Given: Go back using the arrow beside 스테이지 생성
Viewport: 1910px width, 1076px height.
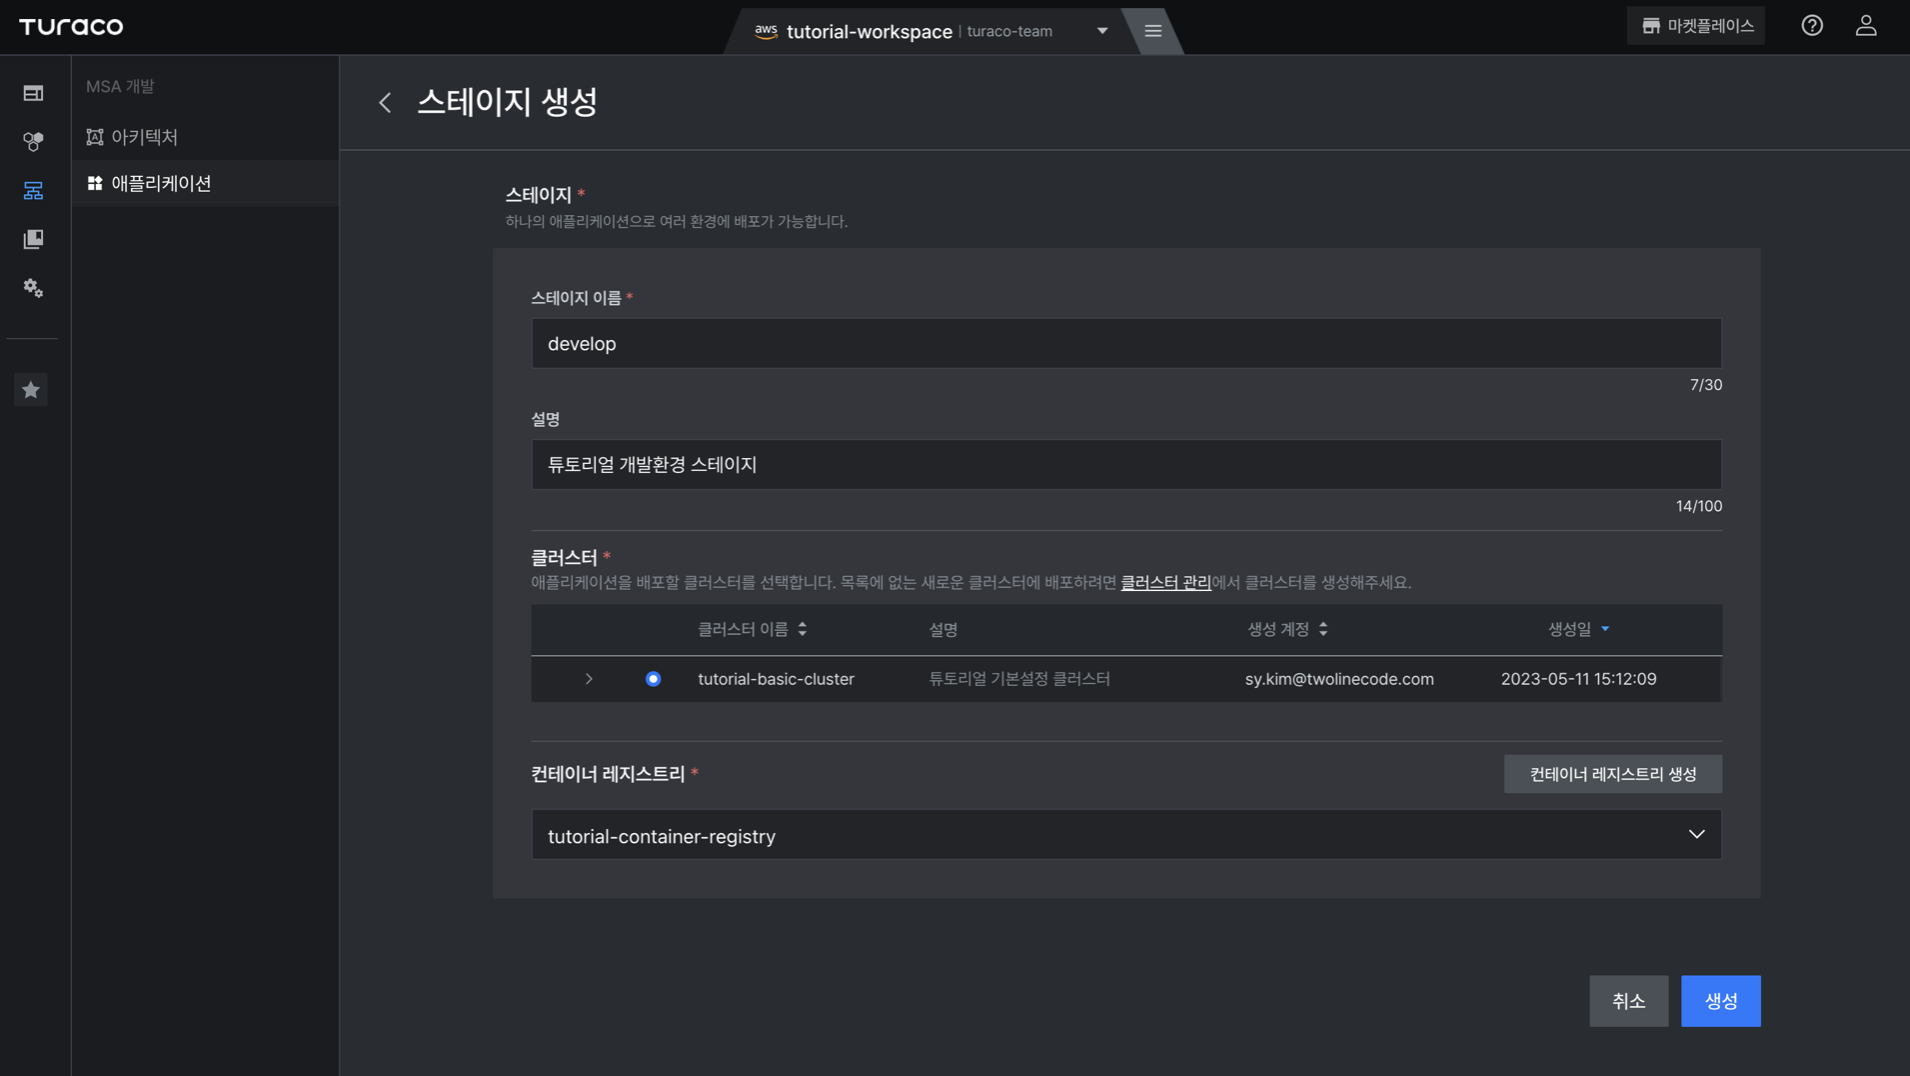Looking at the screenshot, I should point(385,102).
